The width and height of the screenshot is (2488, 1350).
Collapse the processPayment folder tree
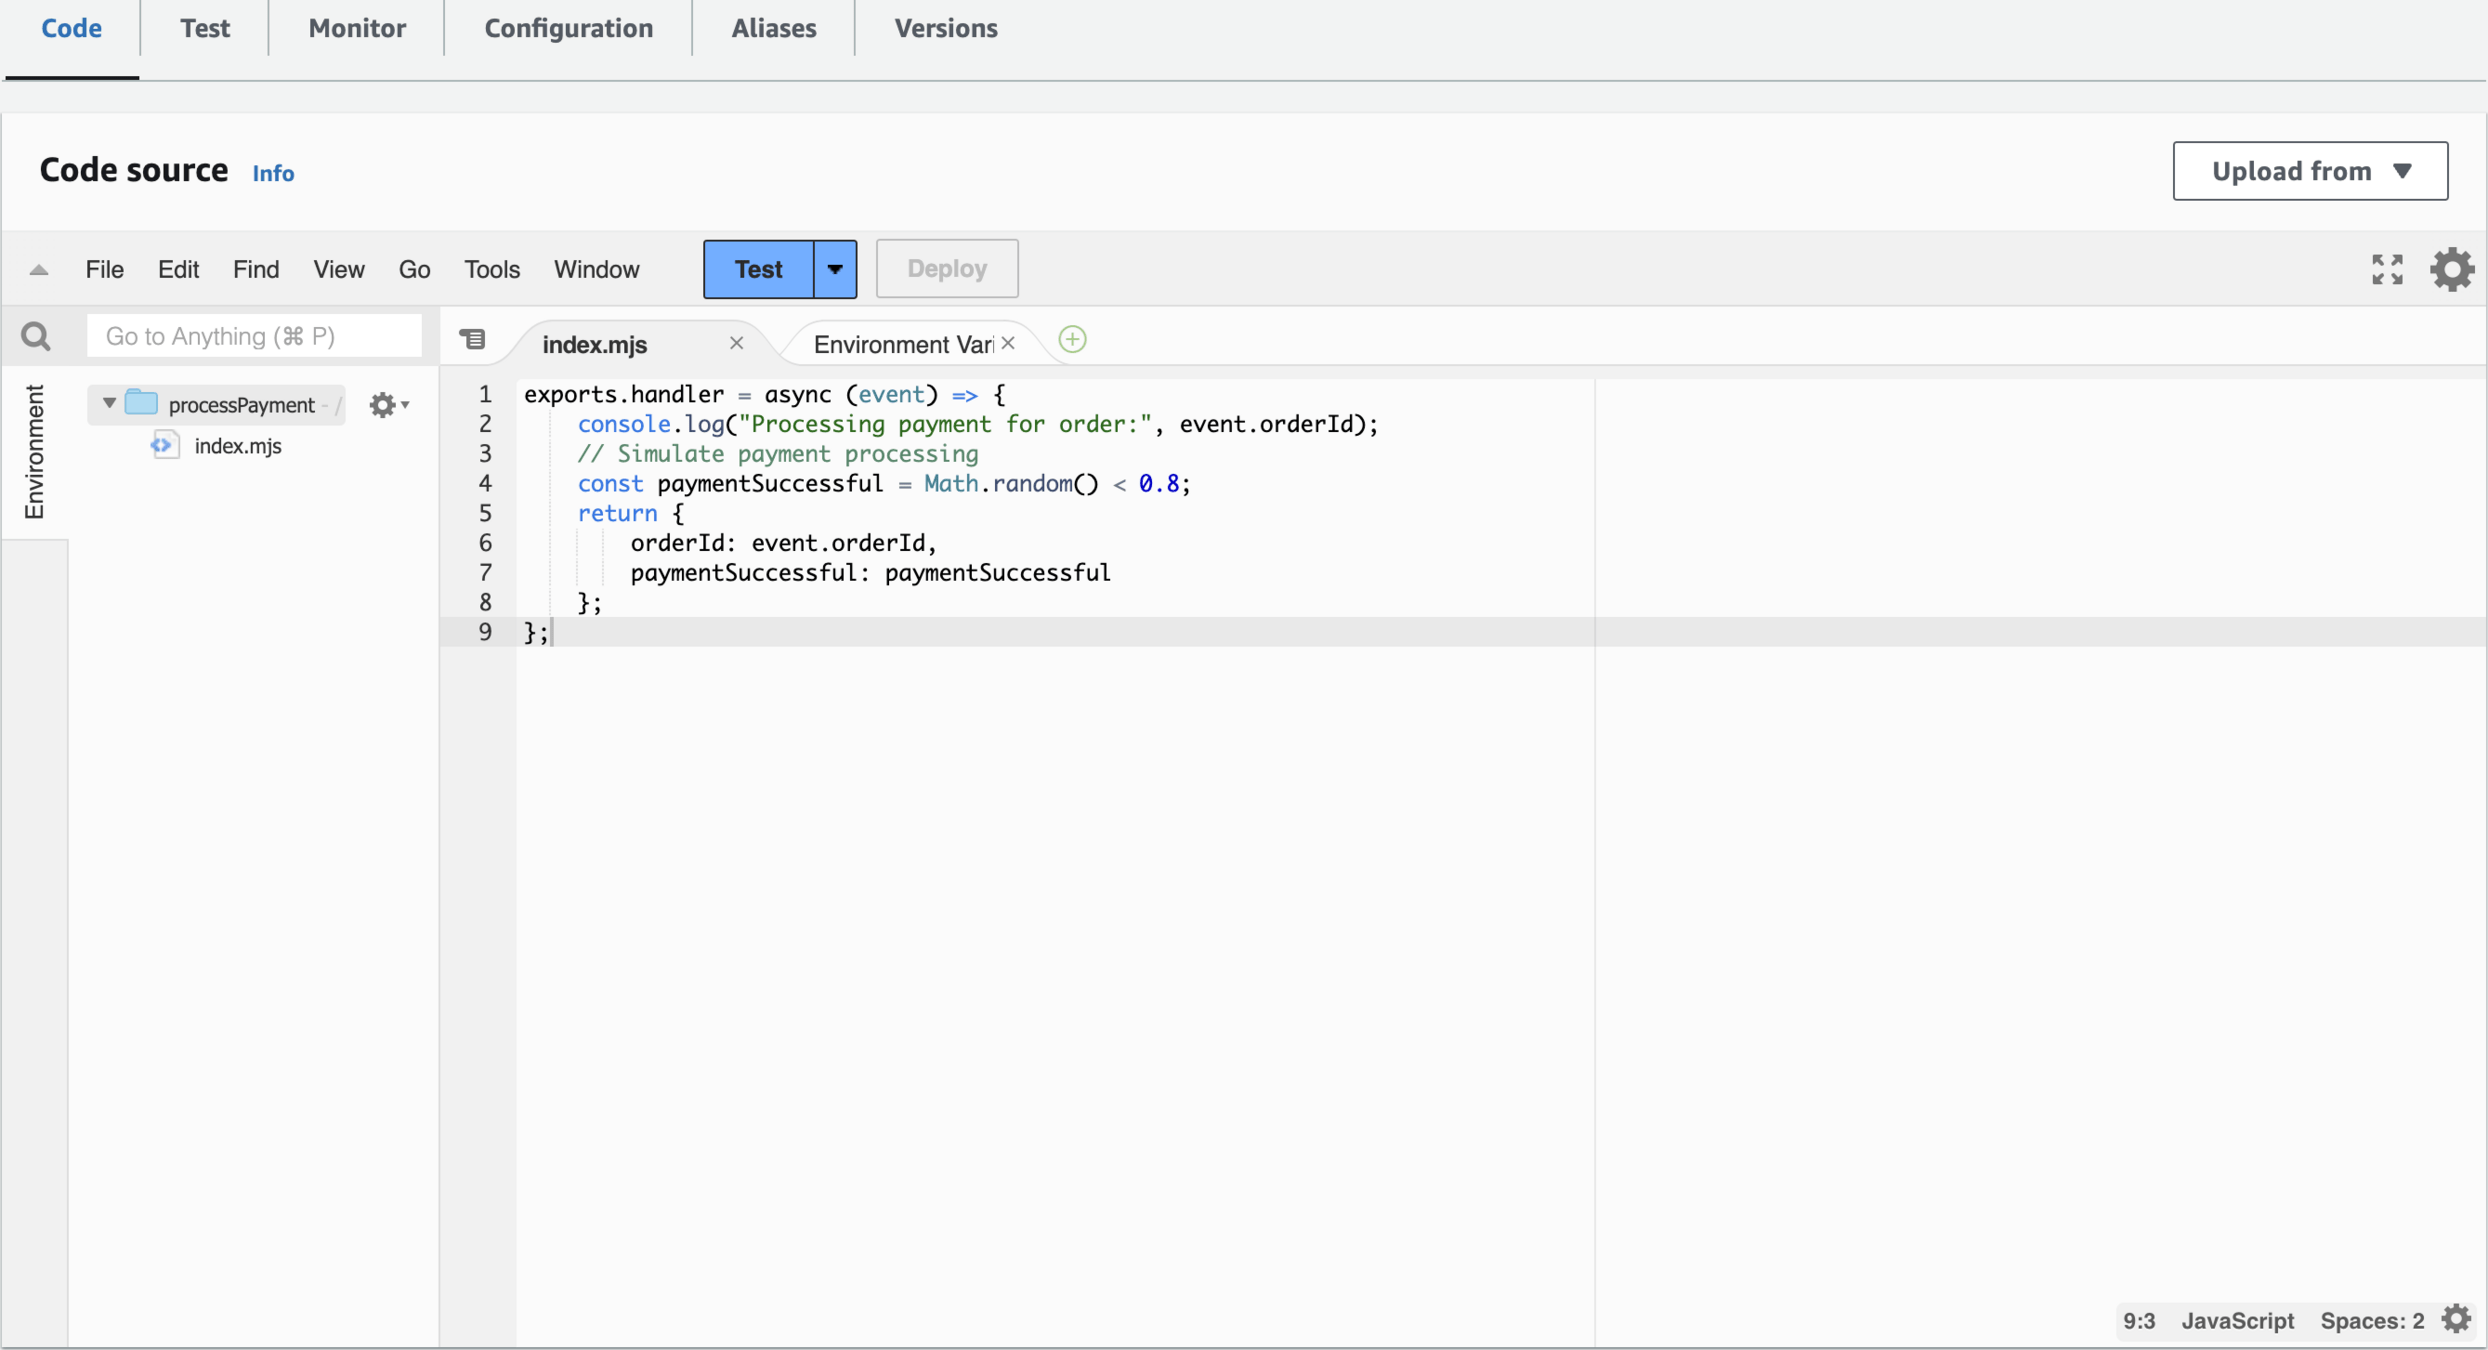[109, 403]
